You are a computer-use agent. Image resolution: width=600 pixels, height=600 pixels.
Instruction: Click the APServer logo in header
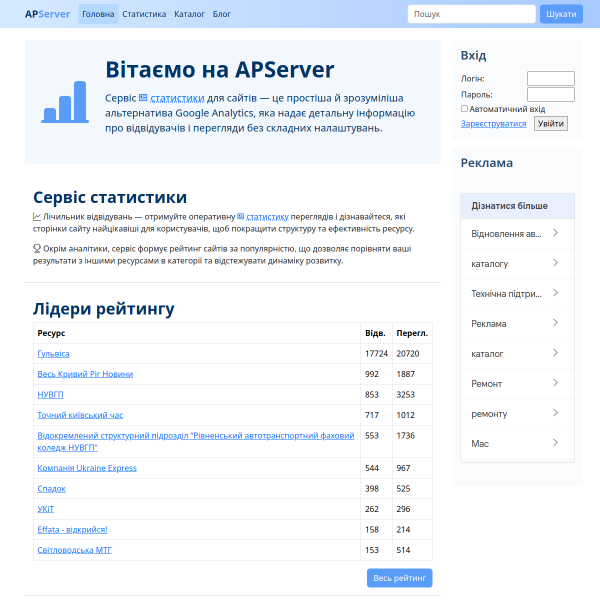47,14
